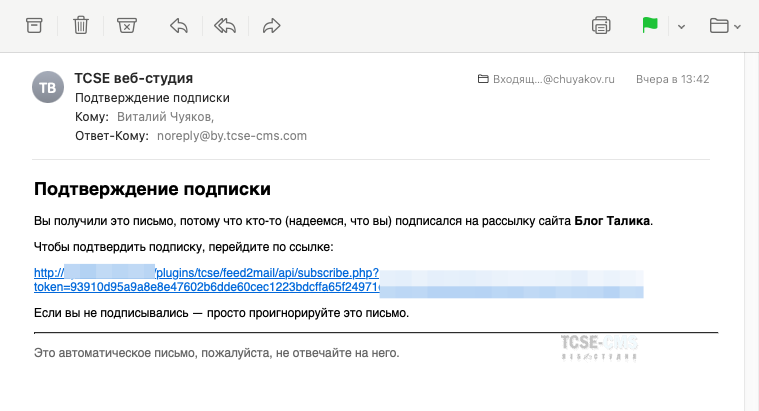This screenshot has height=411, width=759.
Task: Toggle the green flag on this message
Action: [650, 25]
